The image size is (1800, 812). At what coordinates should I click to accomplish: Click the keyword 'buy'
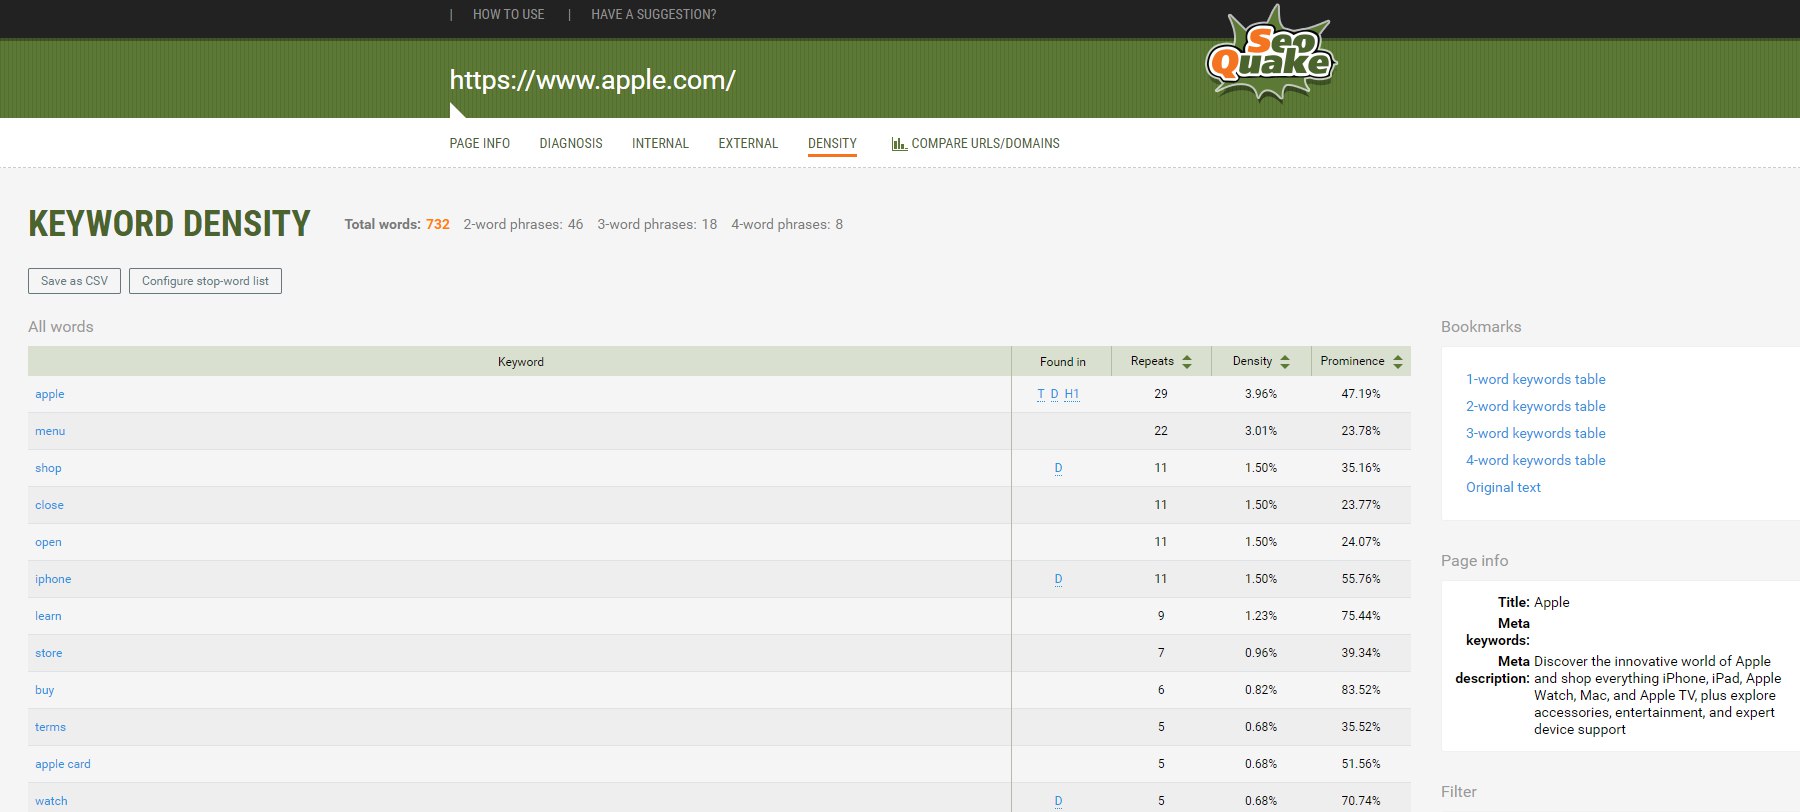click(44, 690)
